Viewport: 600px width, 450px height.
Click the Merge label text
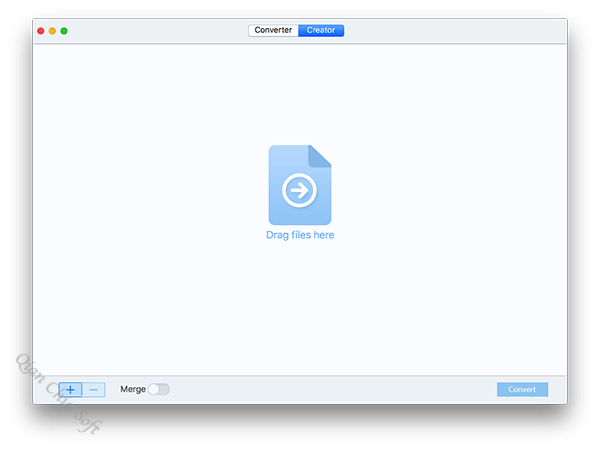pos(132,389)
